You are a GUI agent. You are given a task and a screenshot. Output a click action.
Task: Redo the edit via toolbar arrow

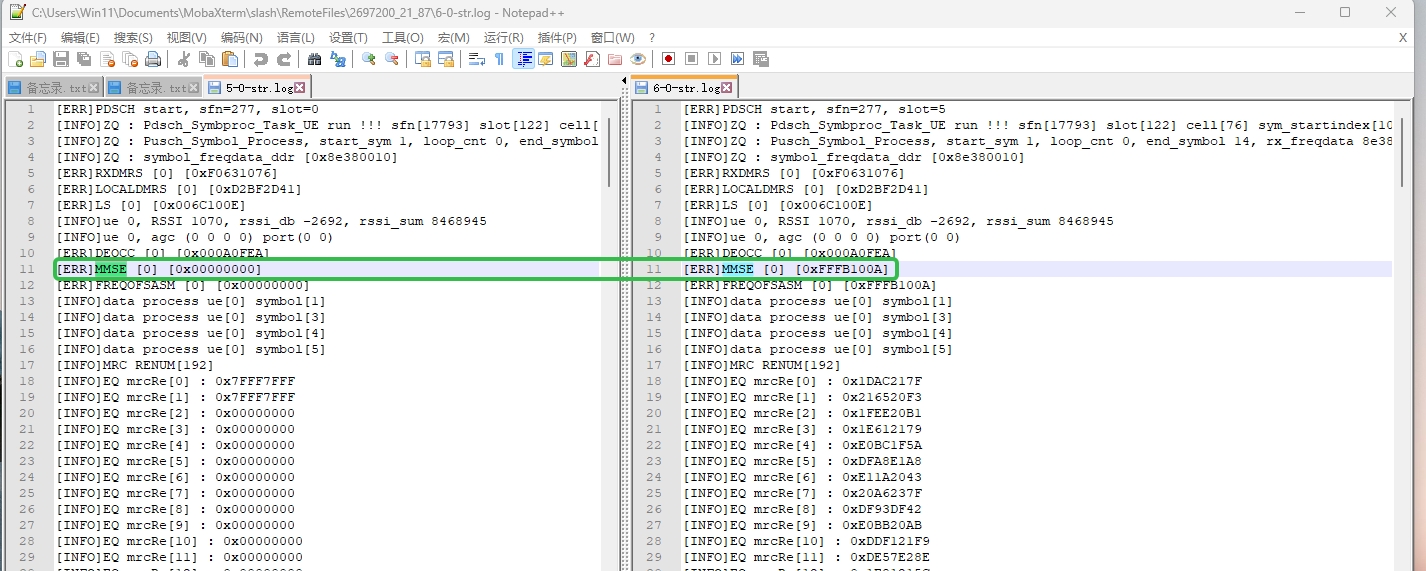283,59
